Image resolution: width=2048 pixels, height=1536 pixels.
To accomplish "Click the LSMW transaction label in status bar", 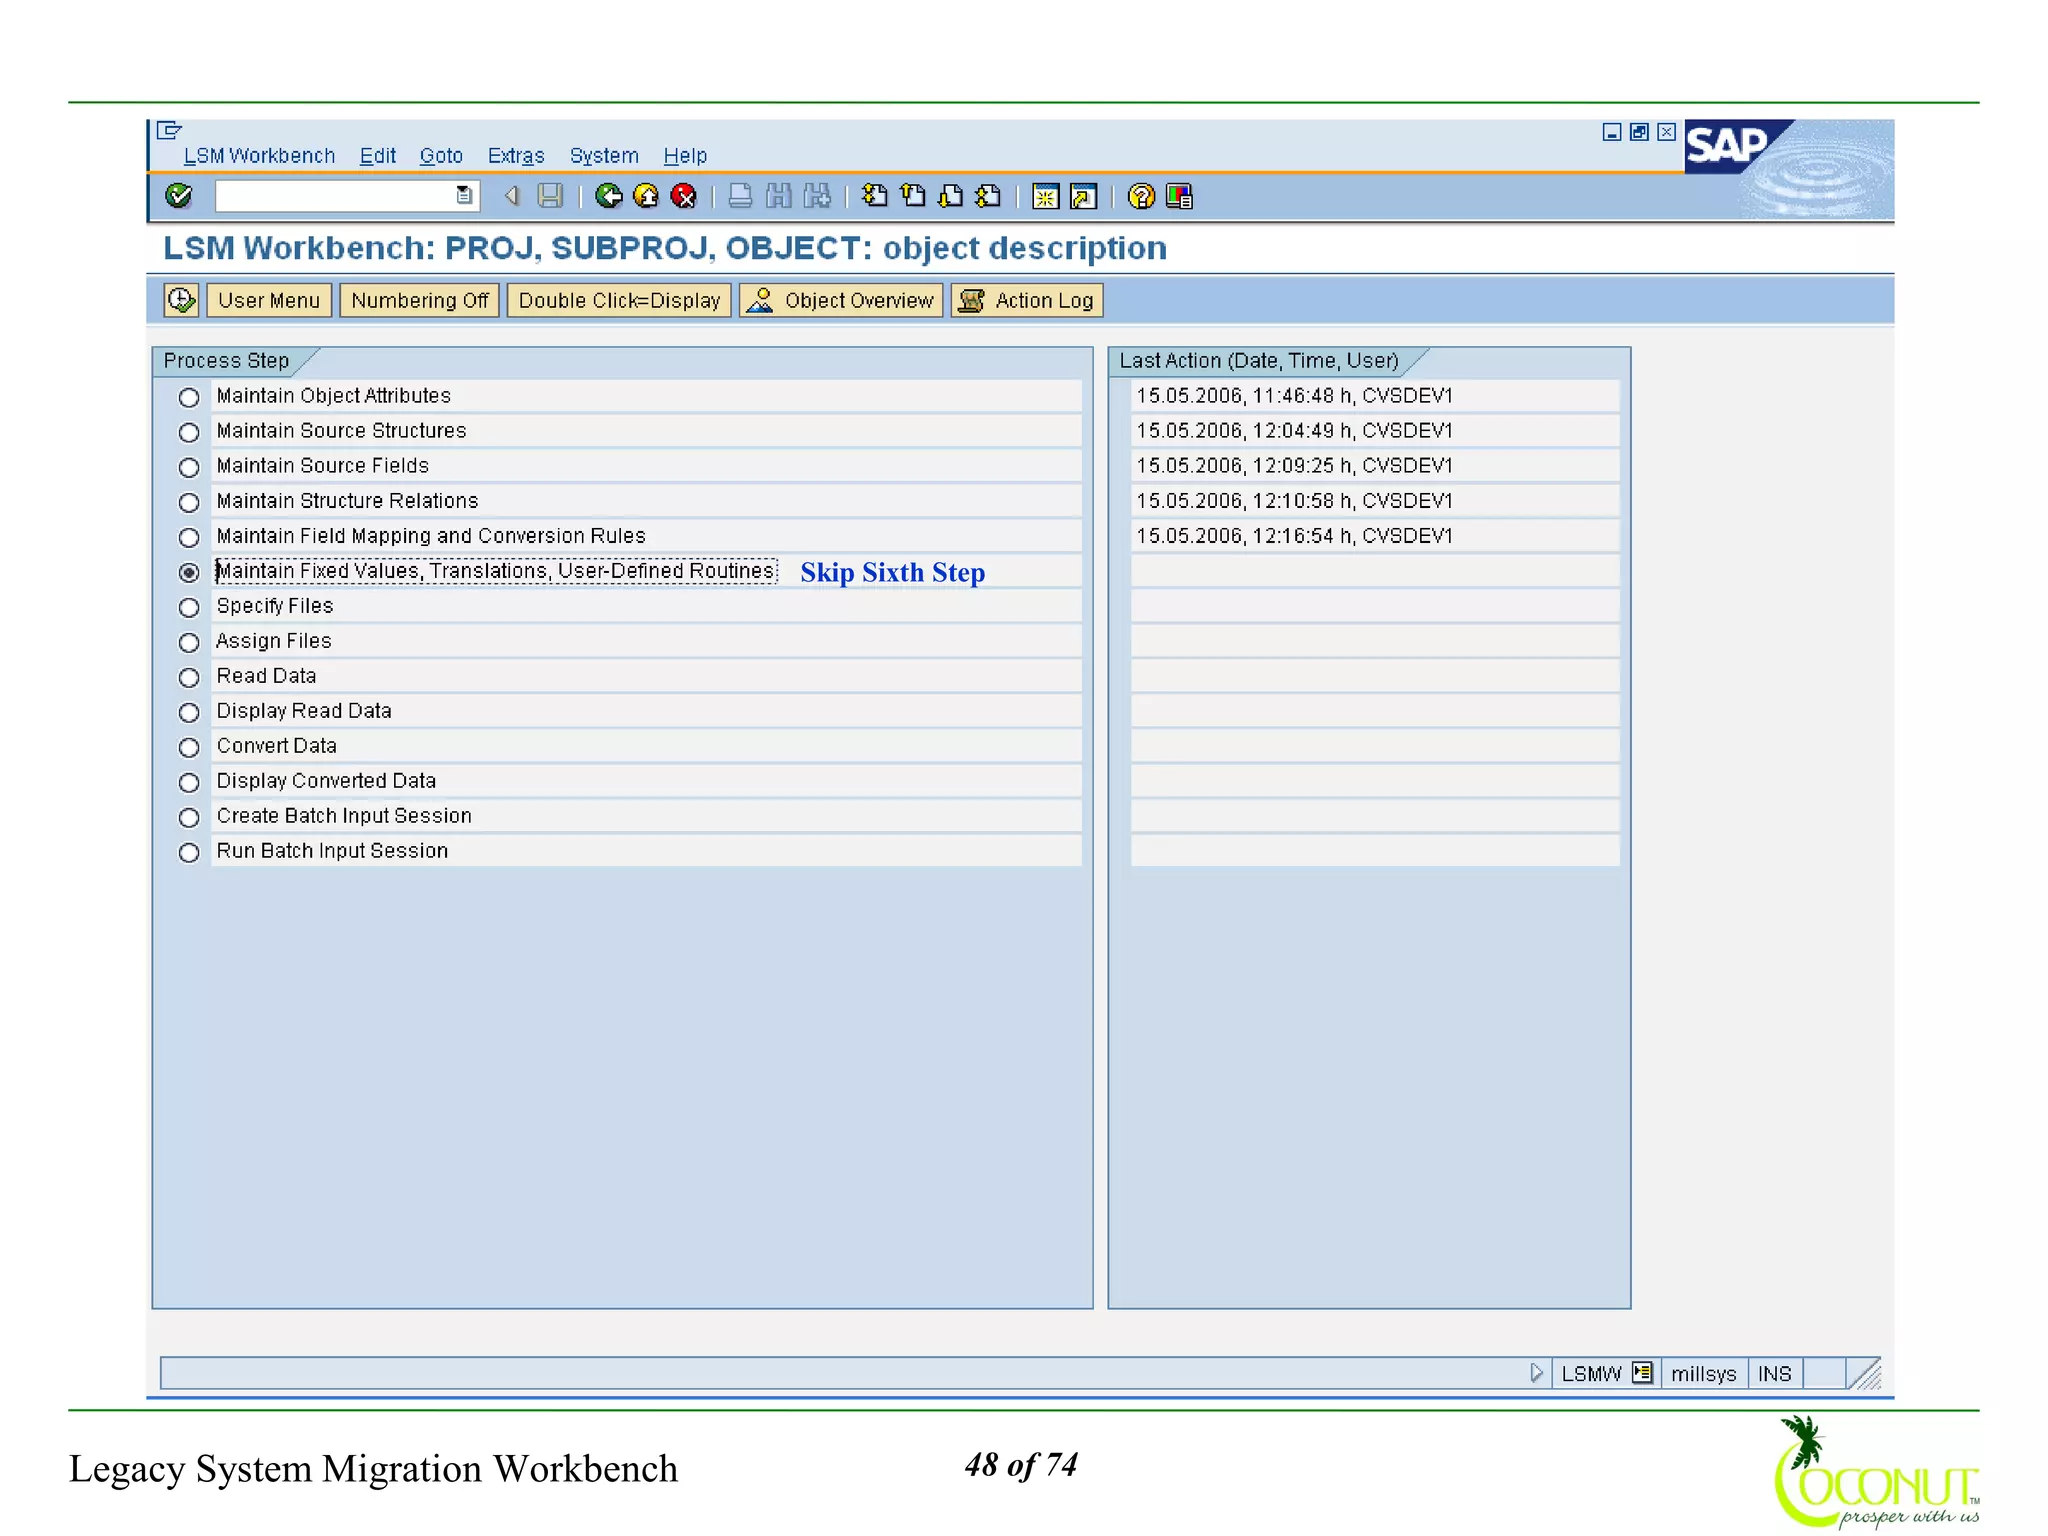I will (1591, 1374).
